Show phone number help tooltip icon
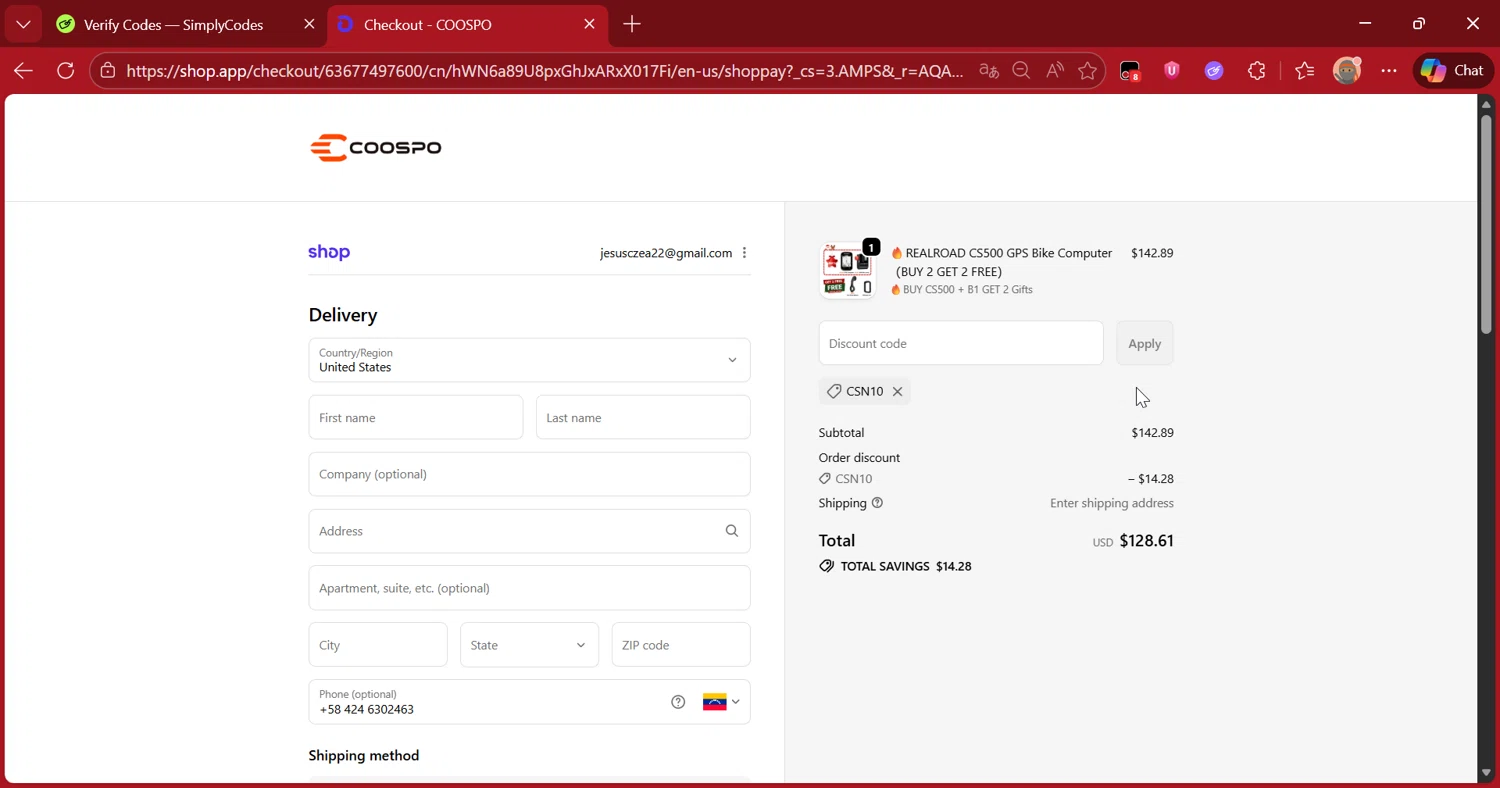 click(x=678, y=702)
